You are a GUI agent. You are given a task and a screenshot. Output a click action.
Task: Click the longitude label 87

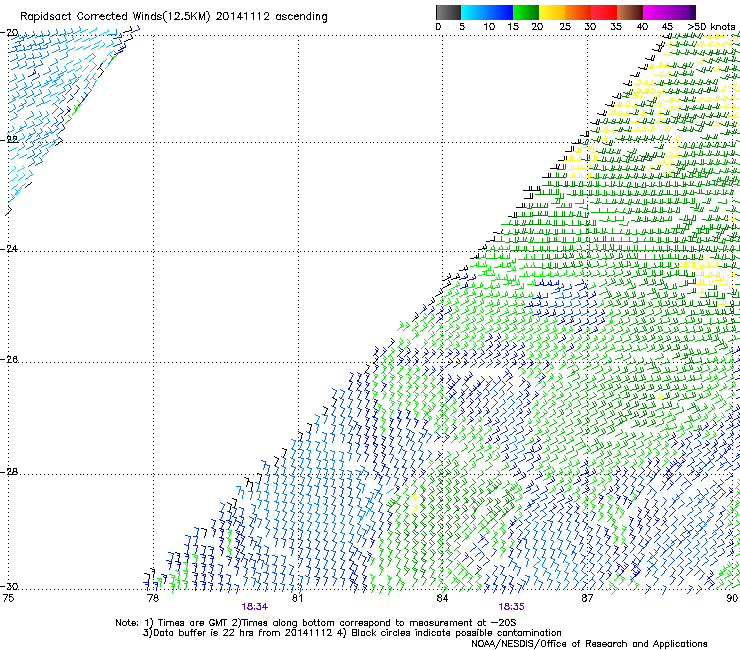[x=587, y=598]
